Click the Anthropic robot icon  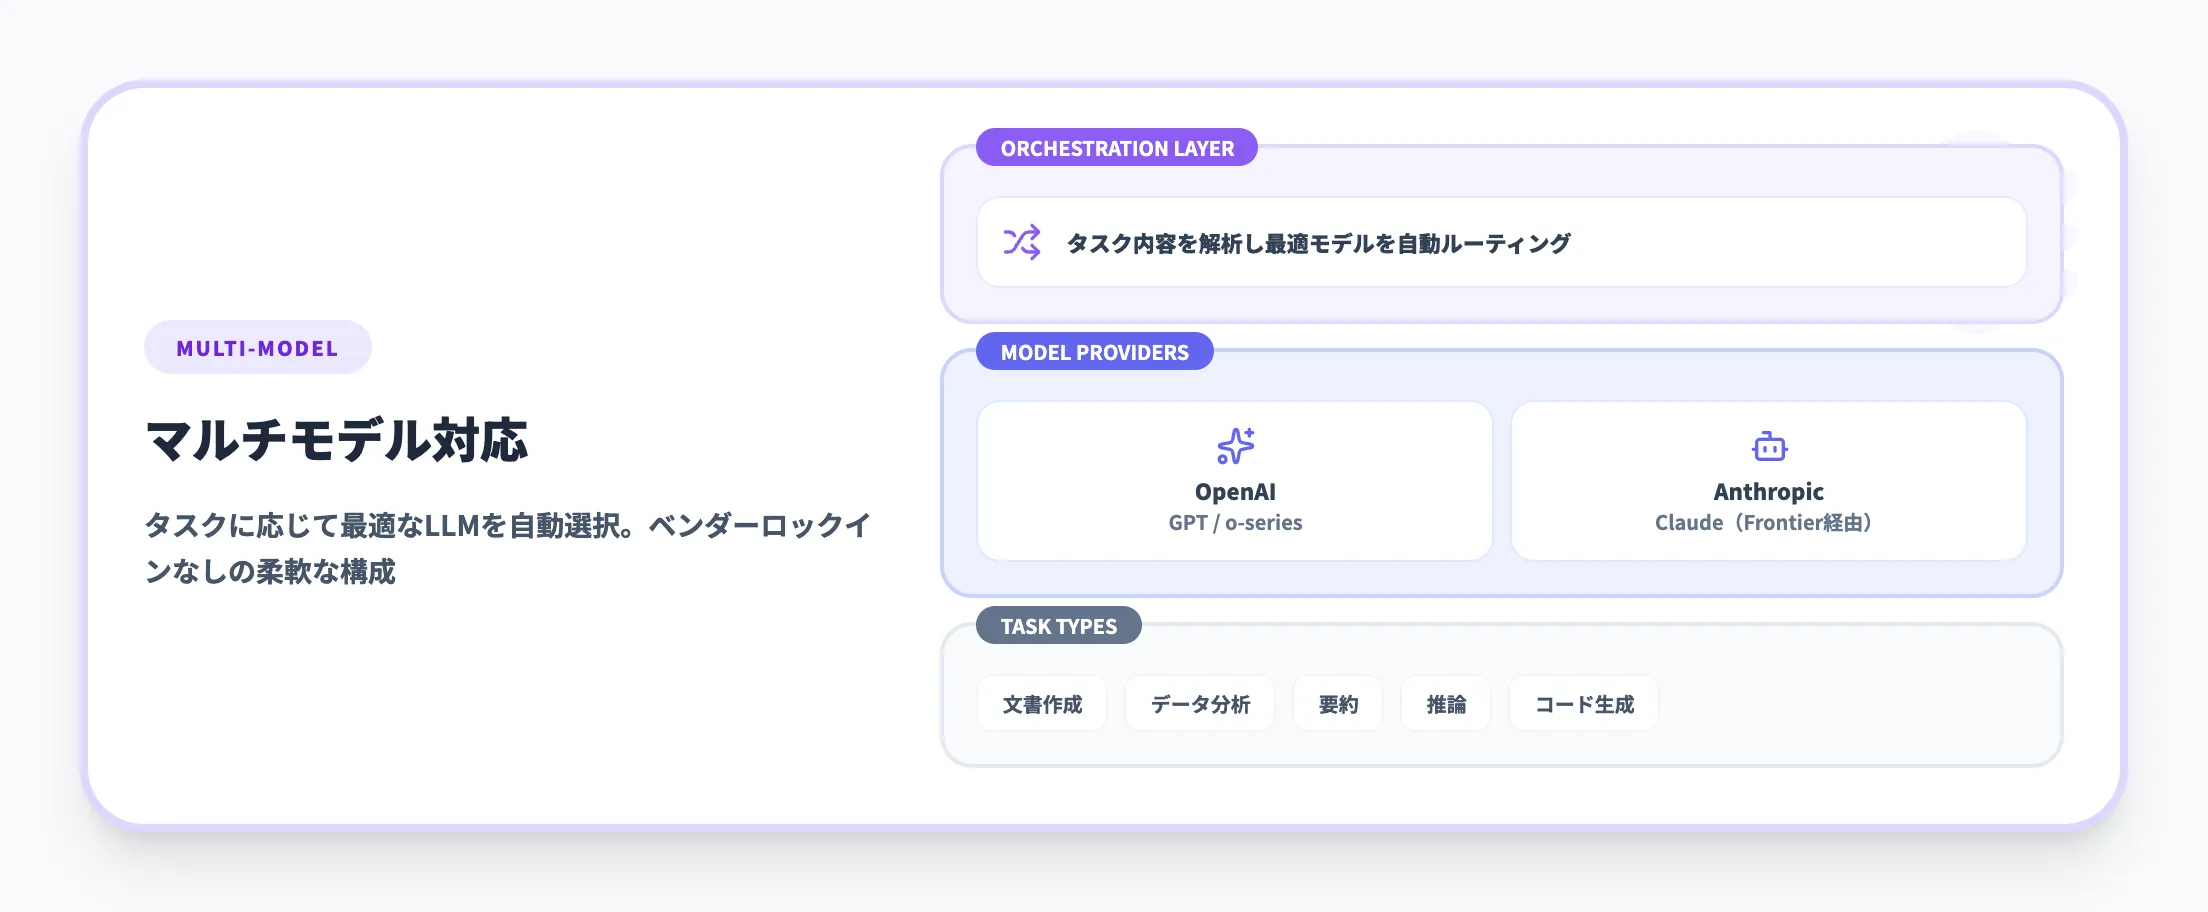pyautogui.click(x=1769, y=446)
